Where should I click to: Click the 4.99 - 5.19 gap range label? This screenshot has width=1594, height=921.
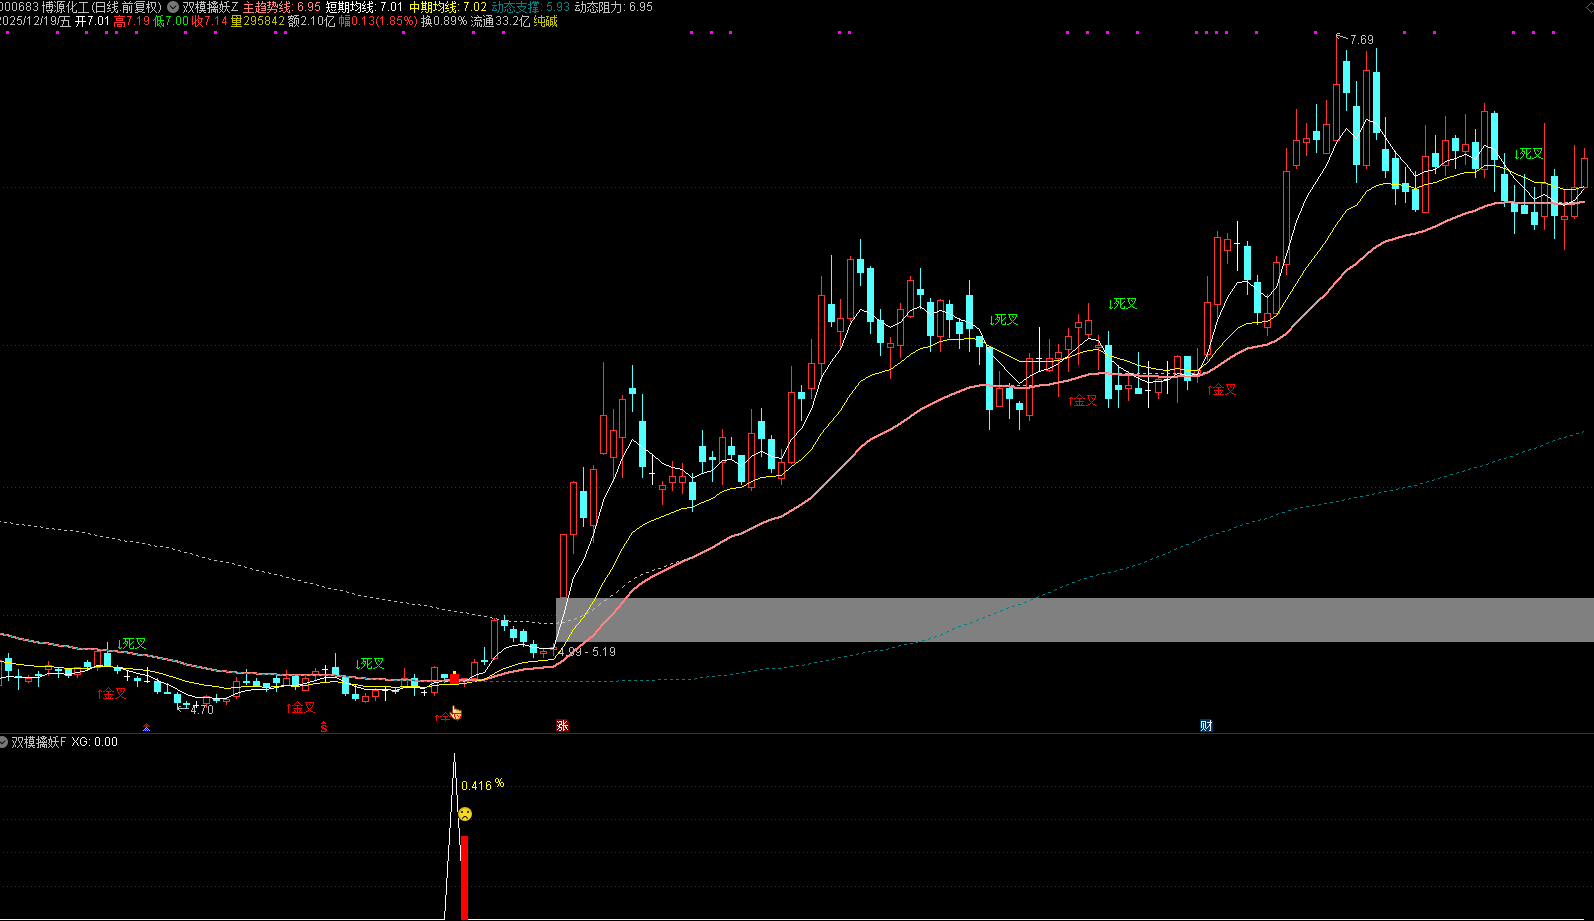[x=587, y=652]
